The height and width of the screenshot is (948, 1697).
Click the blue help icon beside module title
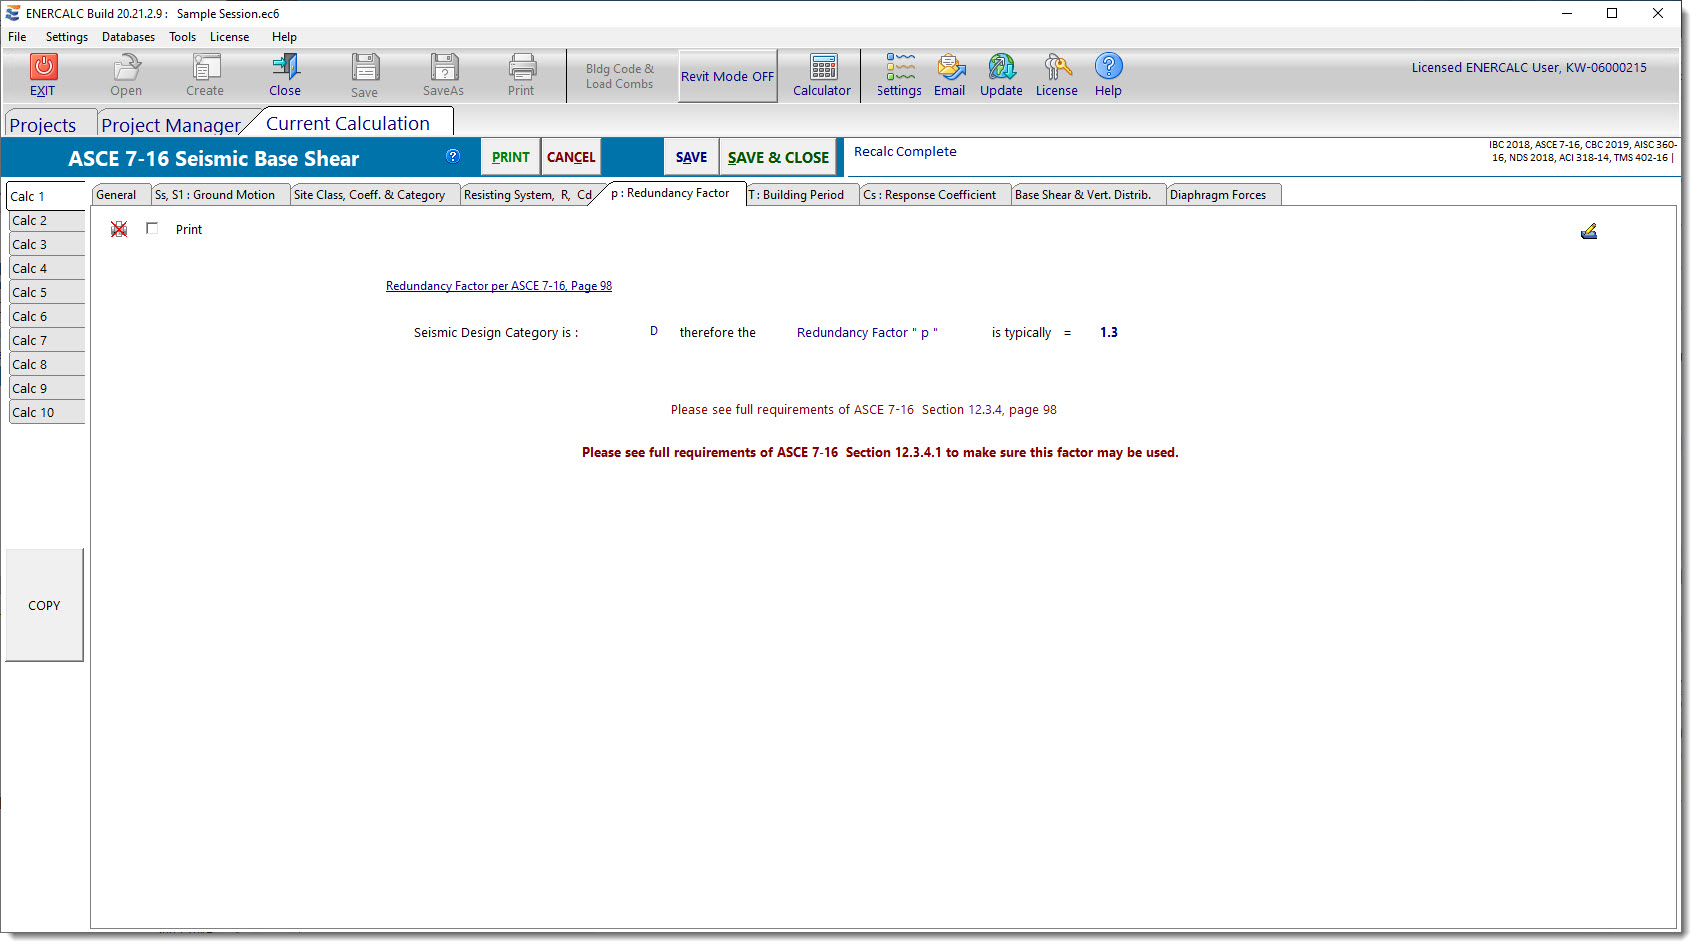tap(453, 156)
